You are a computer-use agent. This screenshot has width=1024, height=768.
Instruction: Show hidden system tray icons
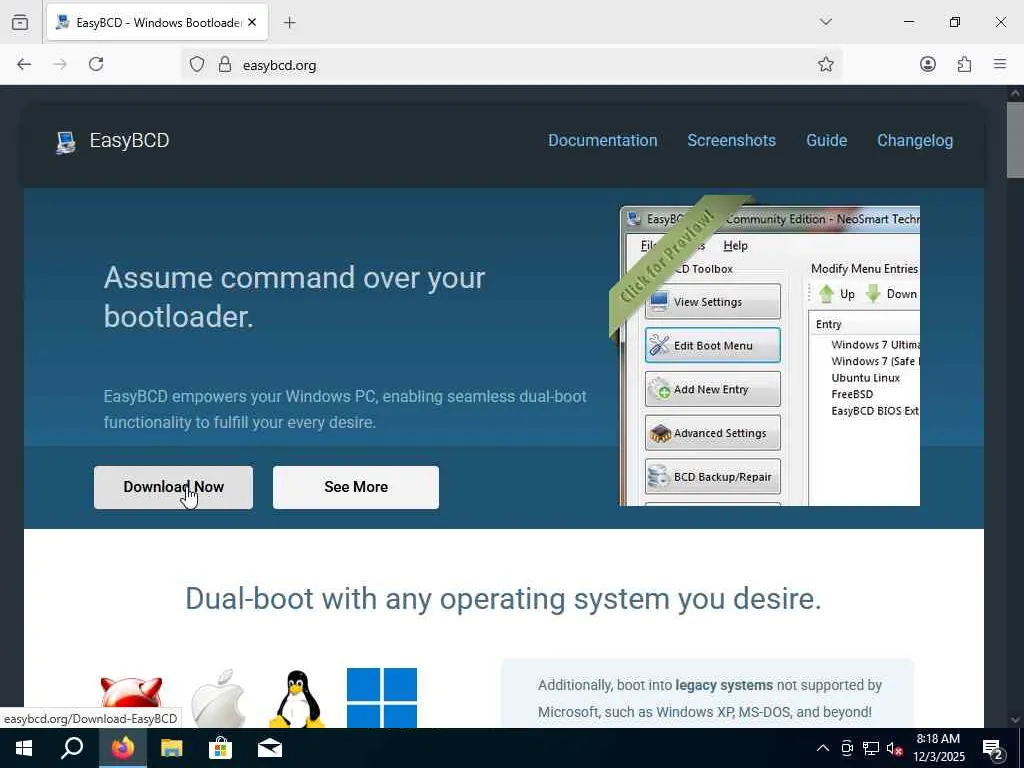[823, 748]
